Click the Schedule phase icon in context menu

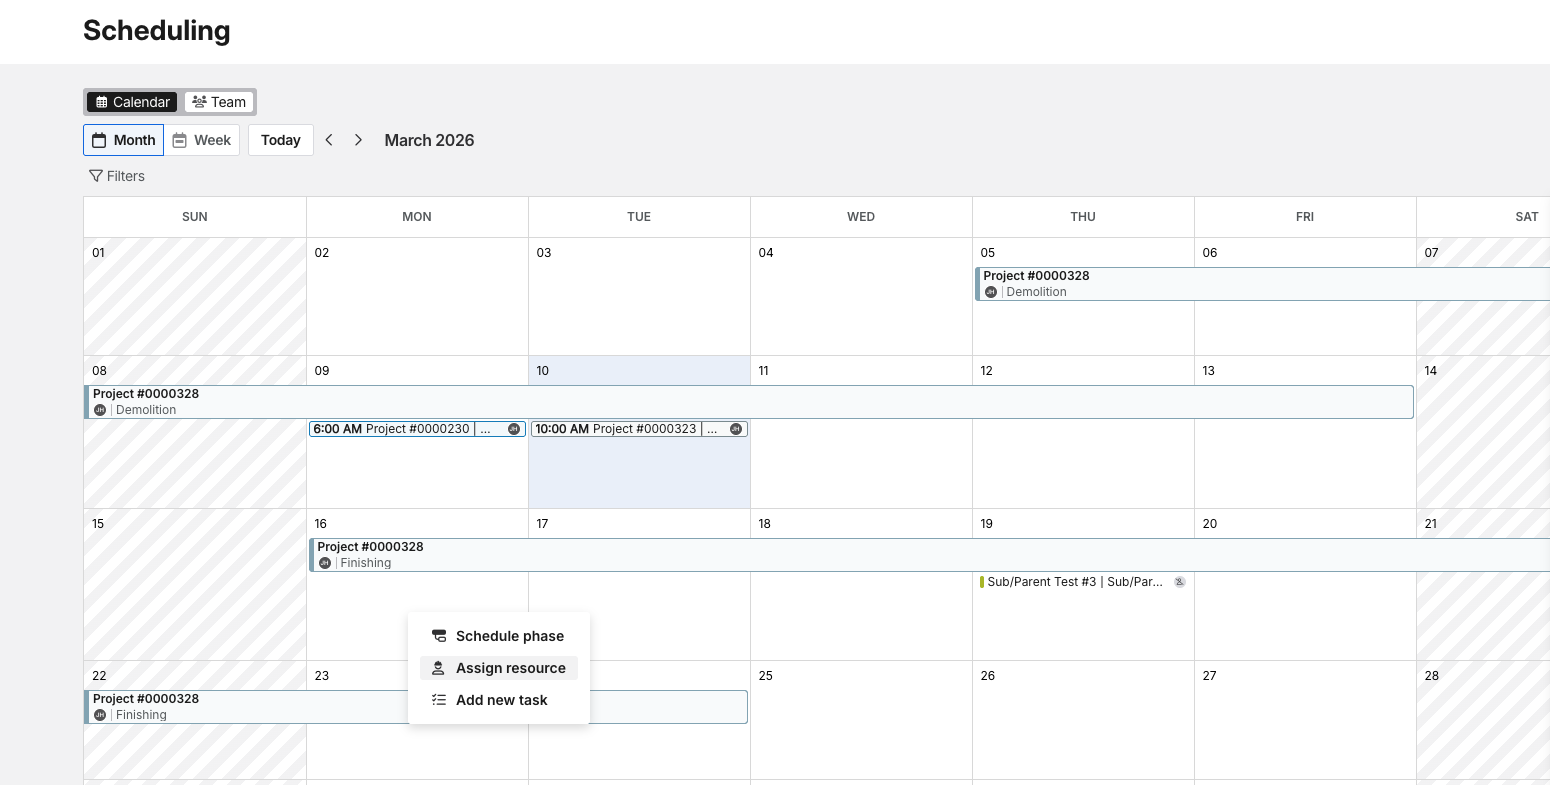coord(439,636)
